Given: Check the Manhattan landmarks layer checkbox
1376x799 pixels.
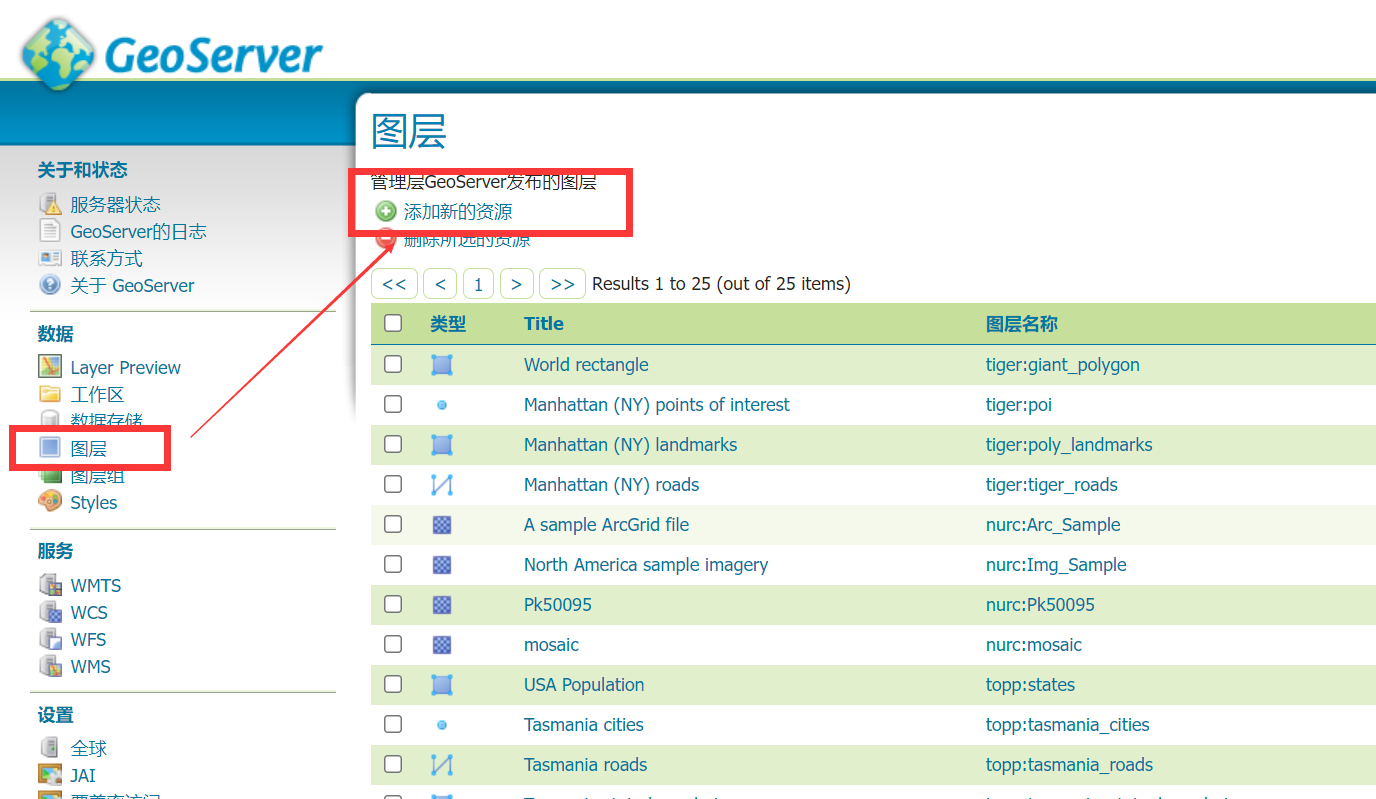Looking at the screenshot, I should [393, 444].
